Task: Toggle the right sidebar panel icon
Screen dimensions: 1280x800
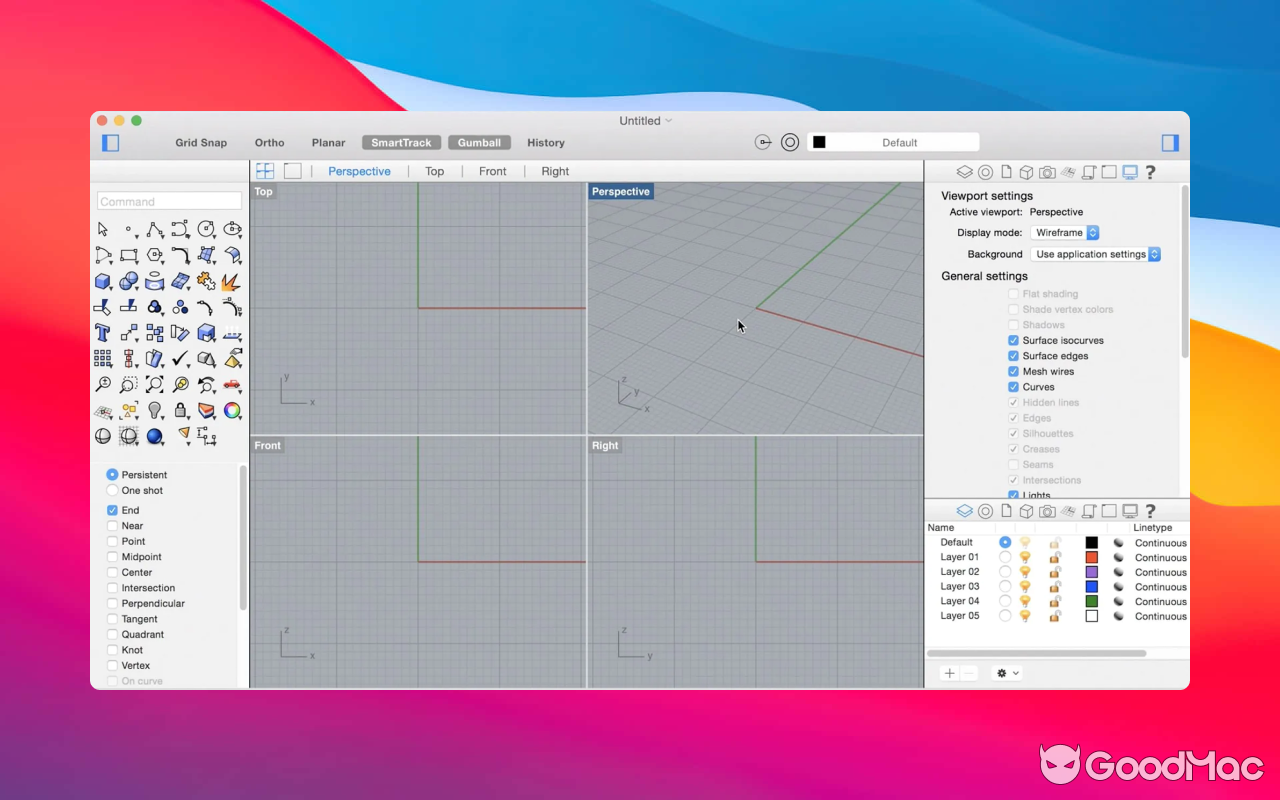Action: point(1169,143)
